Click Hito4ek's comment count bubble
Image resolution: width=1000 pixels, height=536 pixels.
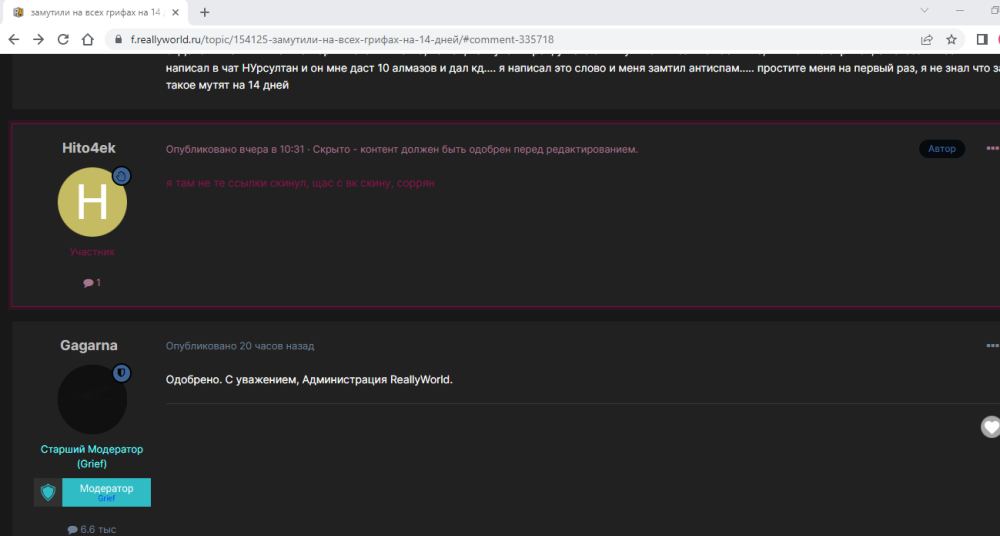click(x=92, y=283)
